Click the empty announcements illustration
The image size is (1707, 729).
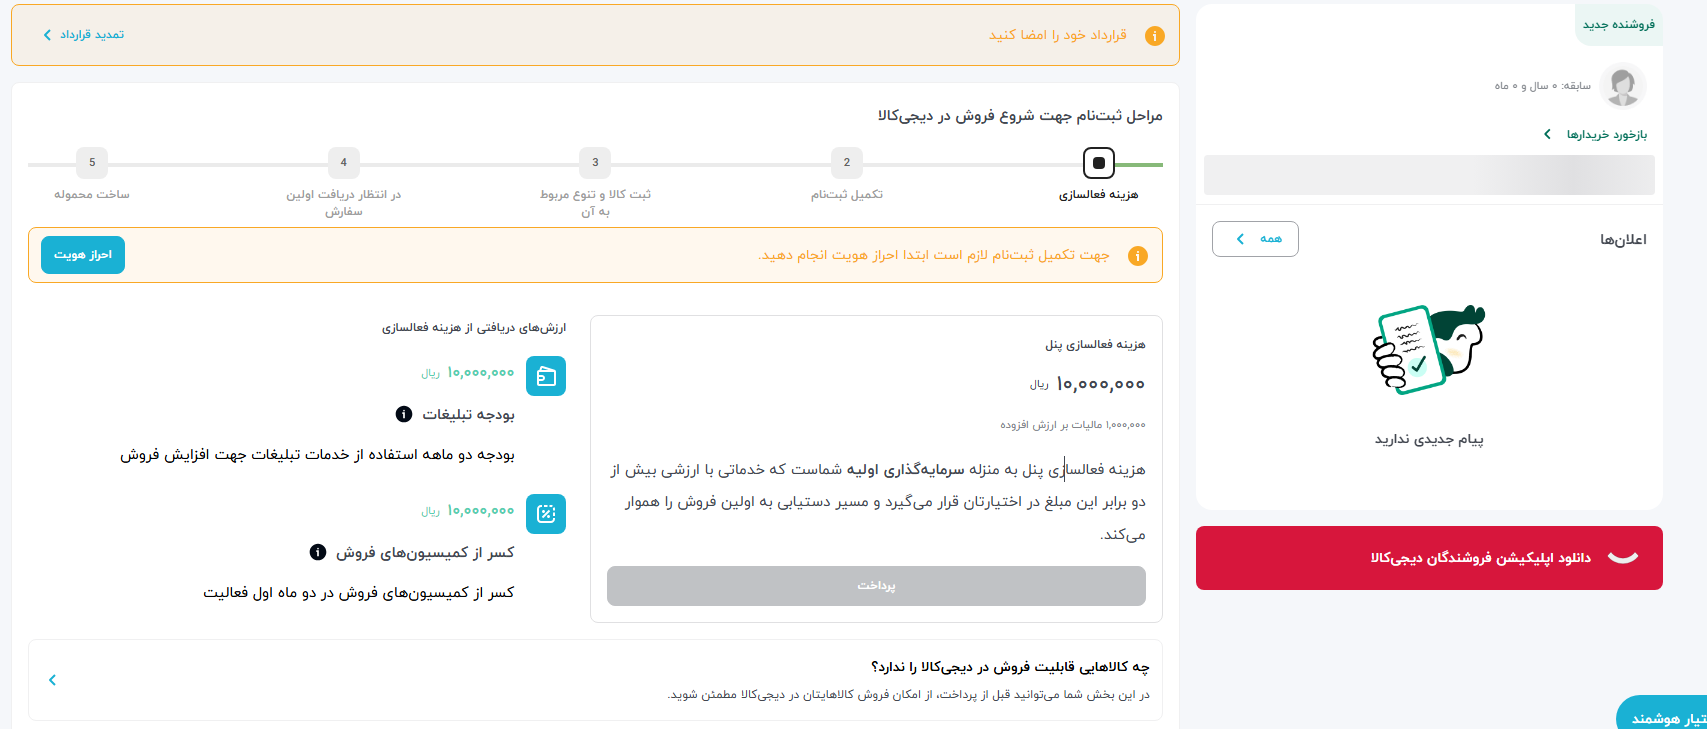coord(1428,349)
